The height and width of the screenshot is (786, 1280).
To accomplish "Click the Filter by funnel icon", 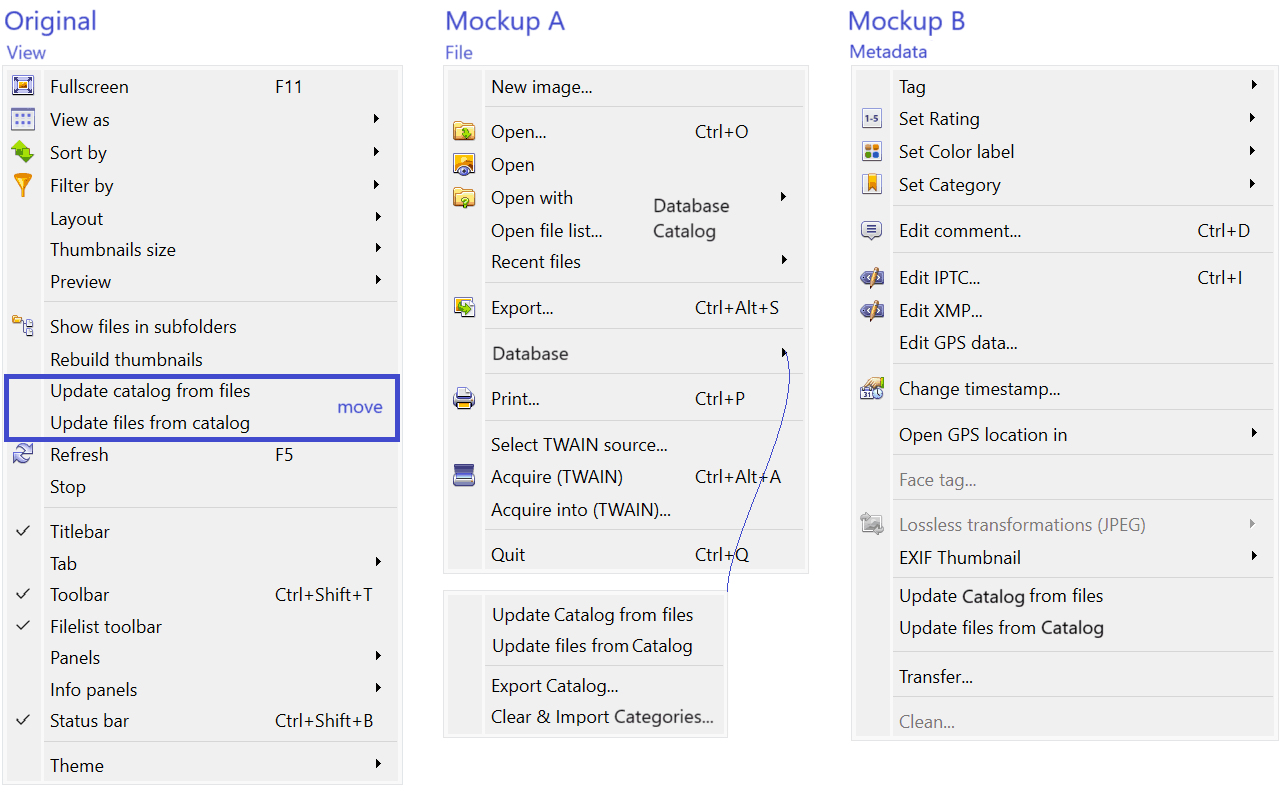I will click(x=23, y=185).
